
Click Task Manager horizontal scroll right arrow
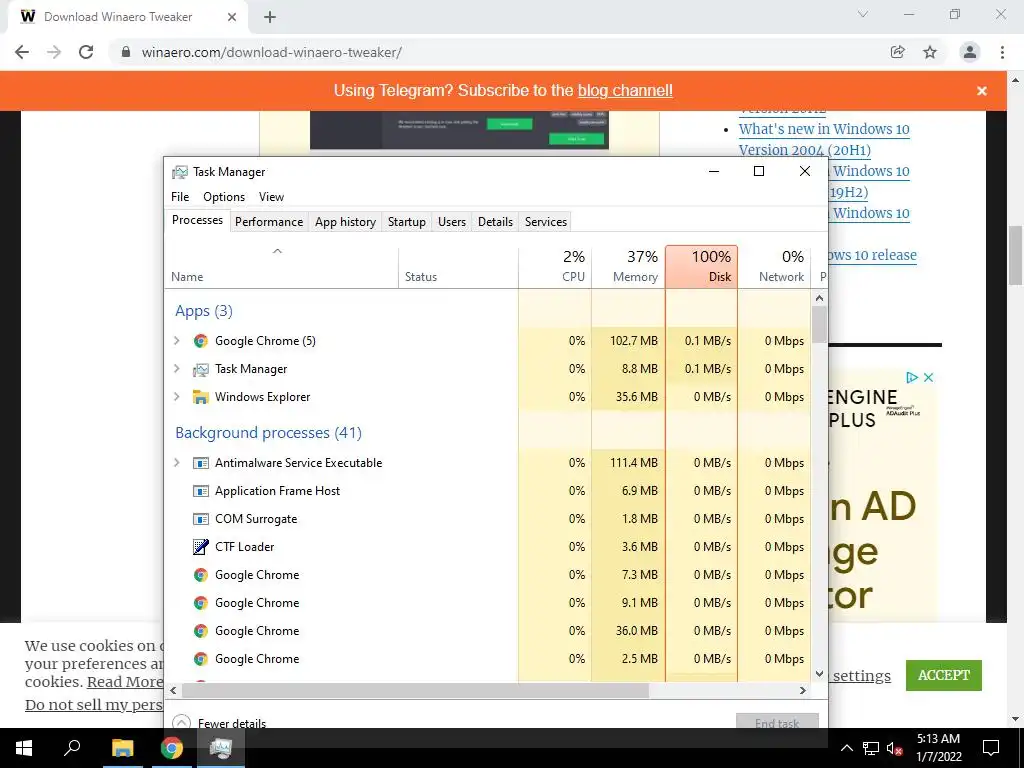(803, 690)
